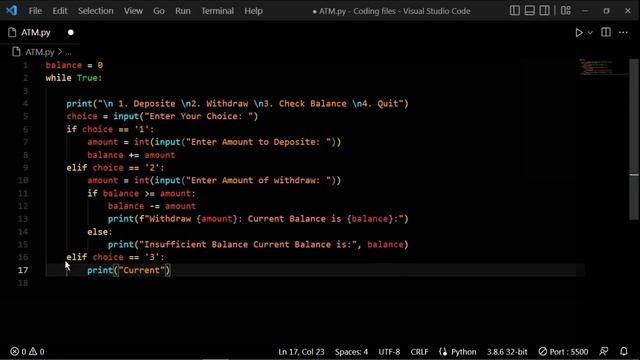This screenshot has width=640, height=360.
Task: Click the f-string Withdraw print on line 13
Action: coord(258,219)
